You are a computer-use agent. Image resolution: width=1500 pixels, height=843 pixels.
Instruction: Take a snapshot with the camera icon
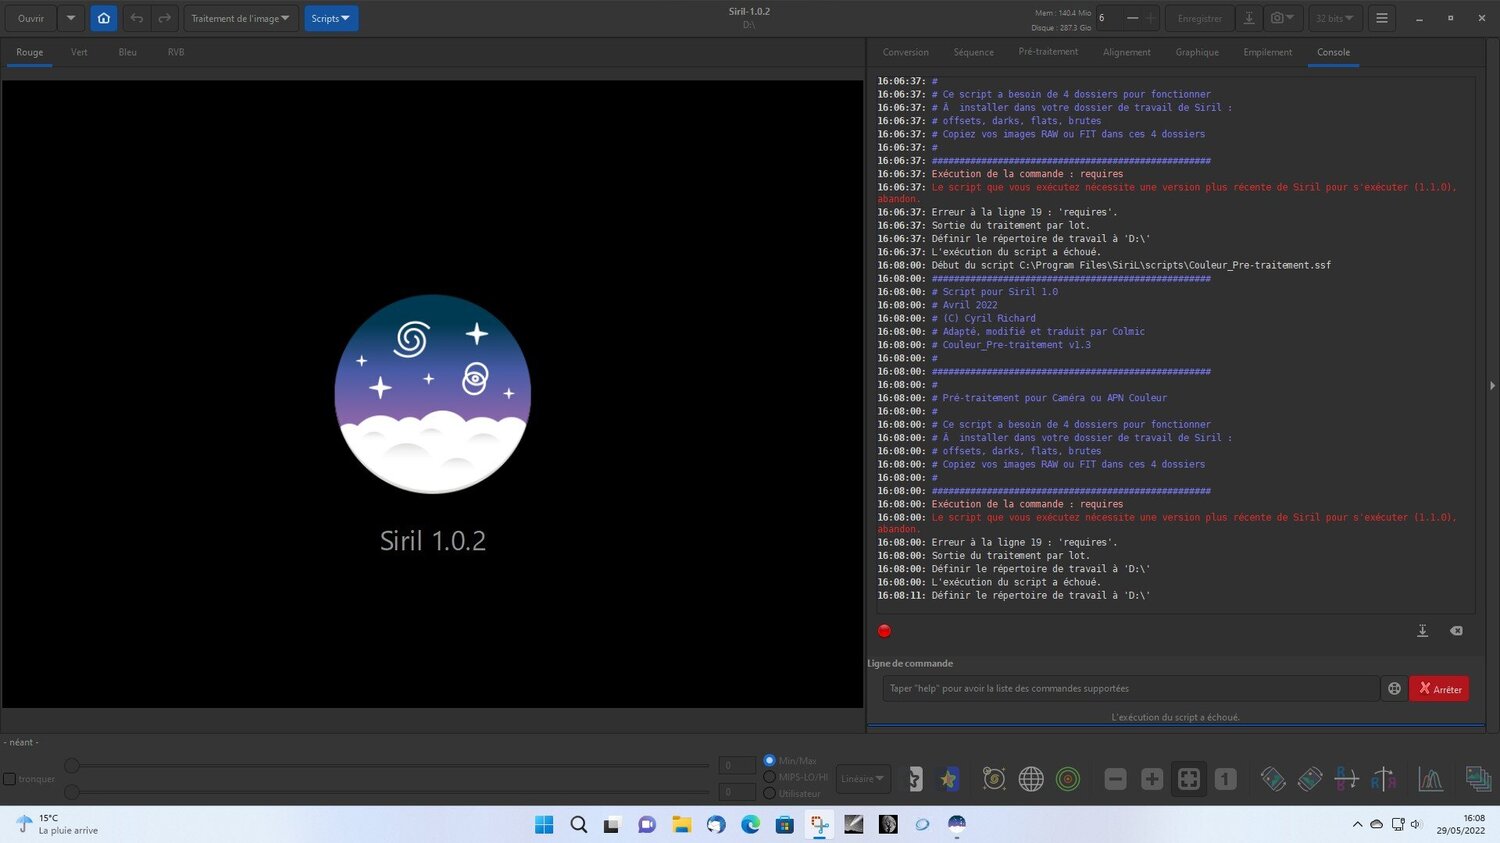(1282, 18)
